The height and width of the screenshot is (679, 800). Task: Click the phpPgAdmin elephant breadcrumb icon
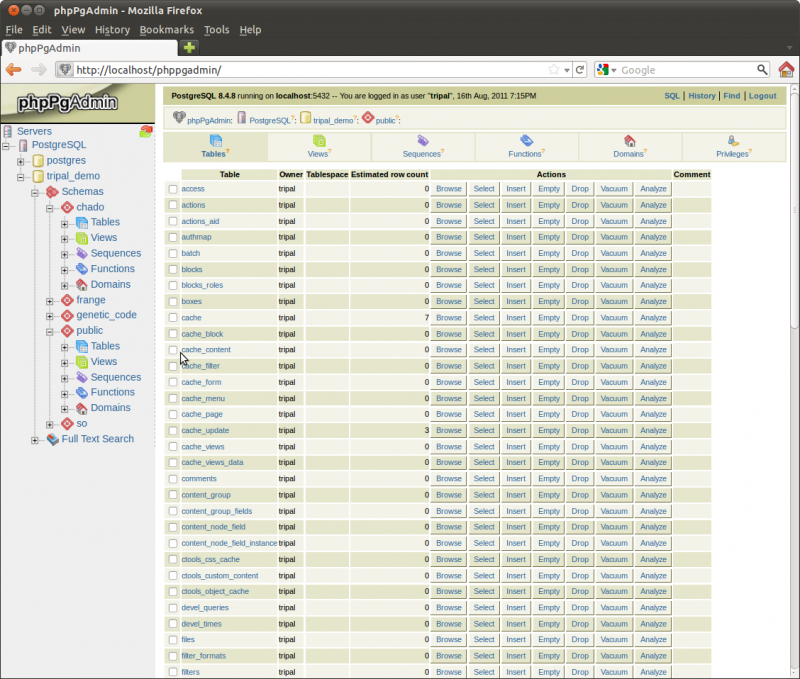[x=179, y=117]
